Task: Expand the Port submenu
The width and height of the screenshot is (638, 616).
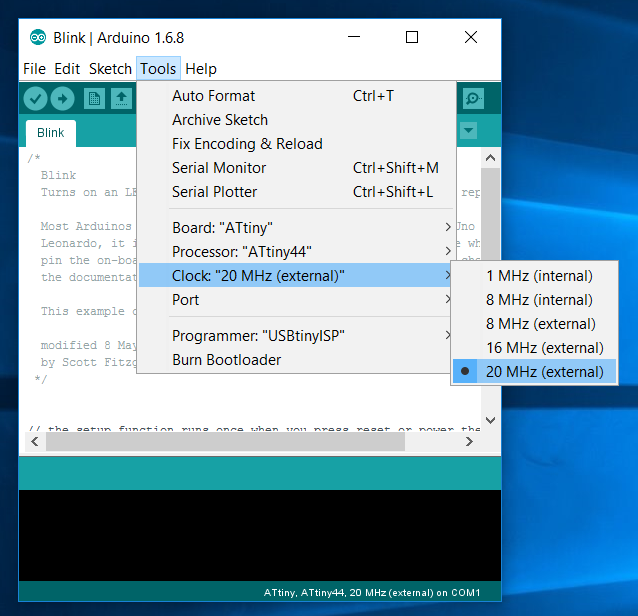Action: point(297,300)
